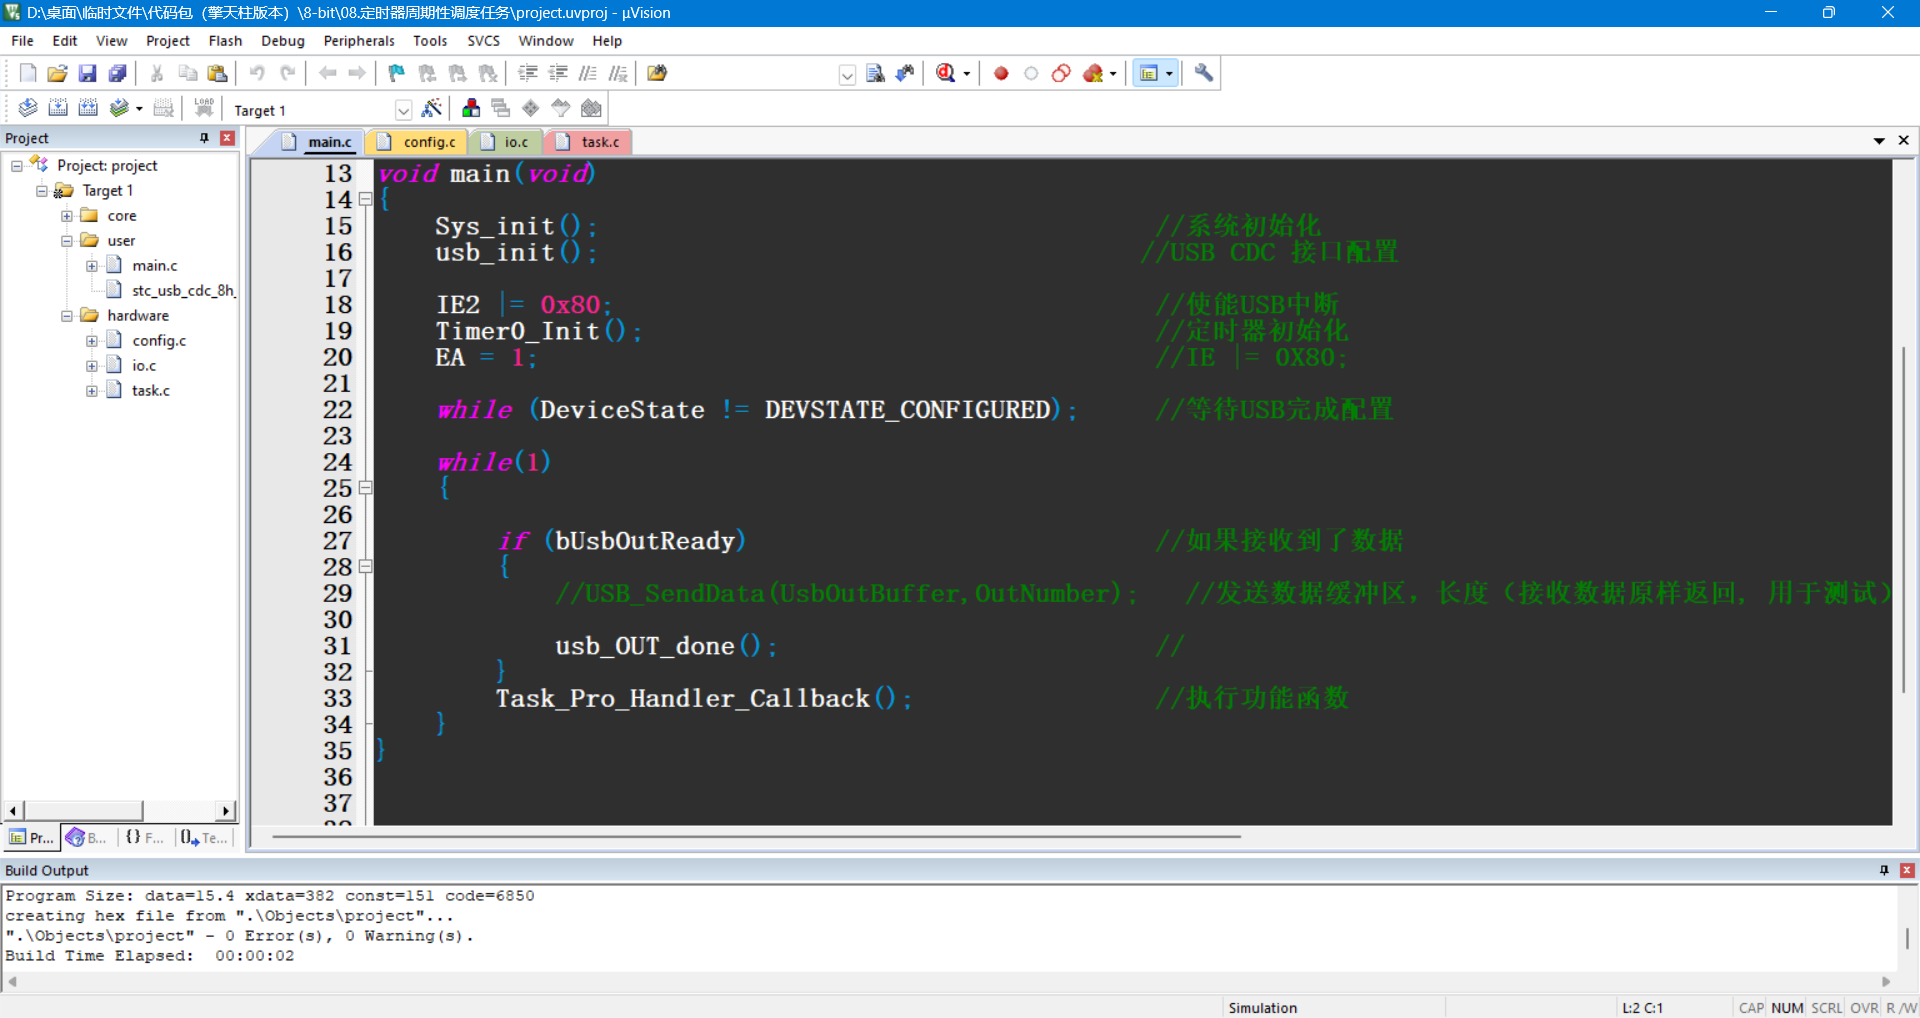This screenshot has height=1018, width=1920.
Task: Open the window layout dropdown arrow
Action: tap(1169, 74)
